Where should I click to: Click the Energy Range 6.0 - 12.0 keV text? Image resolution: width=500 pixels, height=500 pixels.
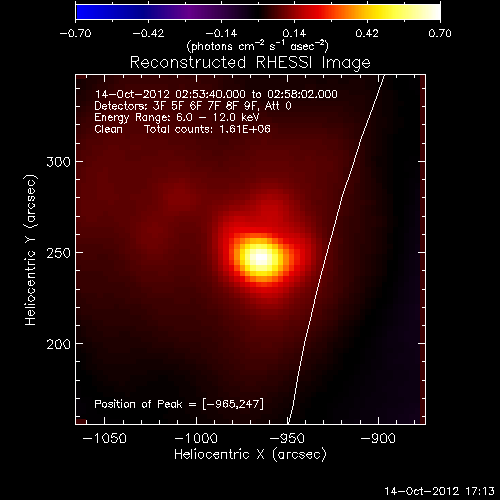click(177, 117)
